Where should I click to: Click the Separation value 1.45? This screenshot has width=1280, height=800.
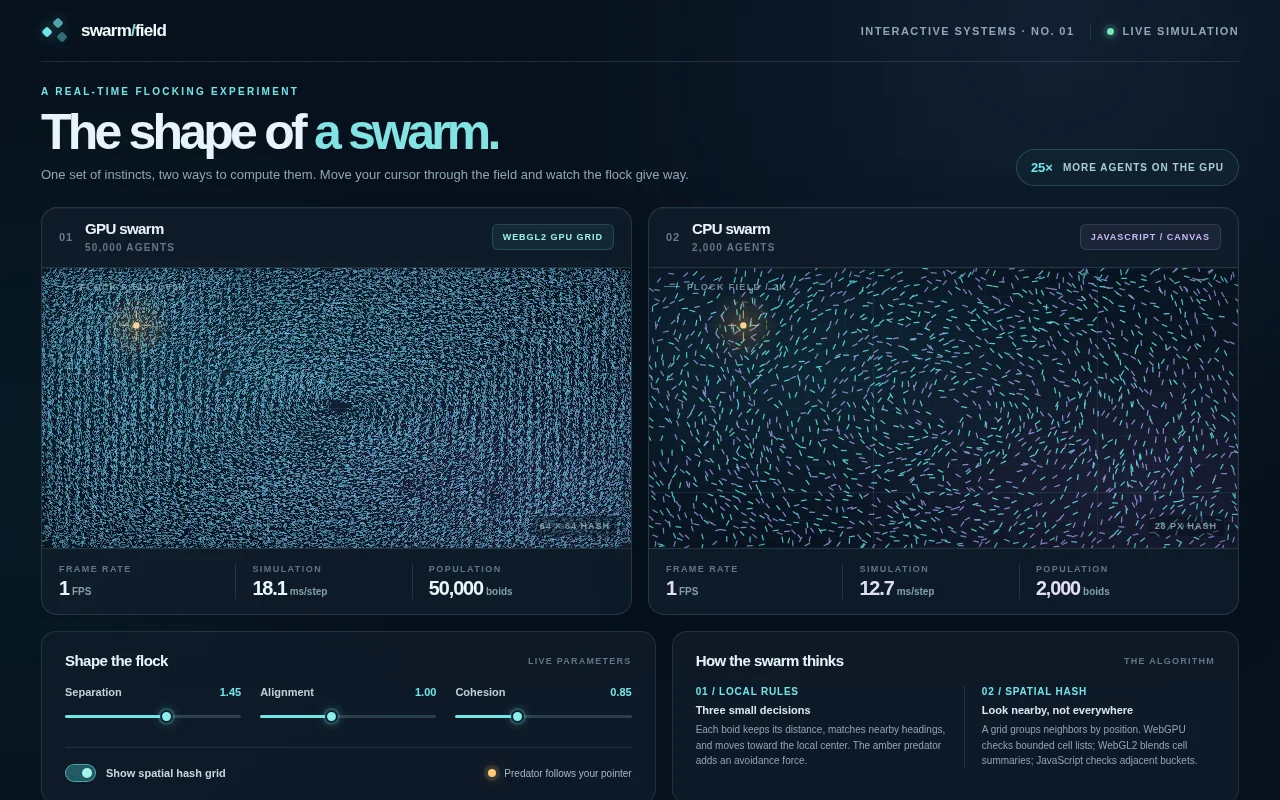tap(230, 692)
